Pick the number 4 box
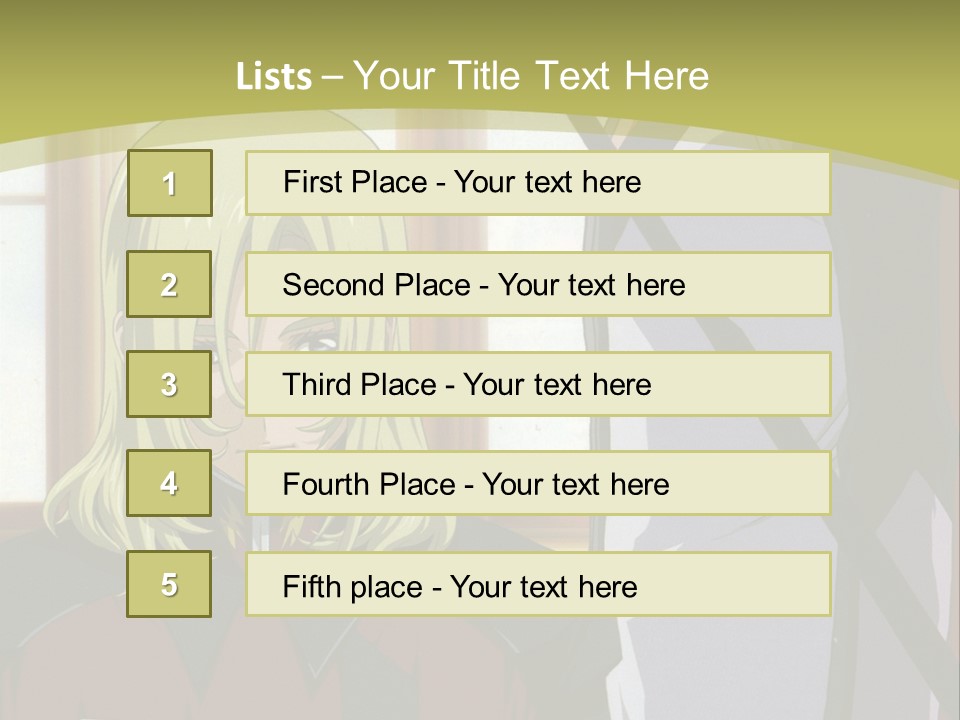Image resolution: width=960 pixels, height=720 pixels. [x=169, y=483]
